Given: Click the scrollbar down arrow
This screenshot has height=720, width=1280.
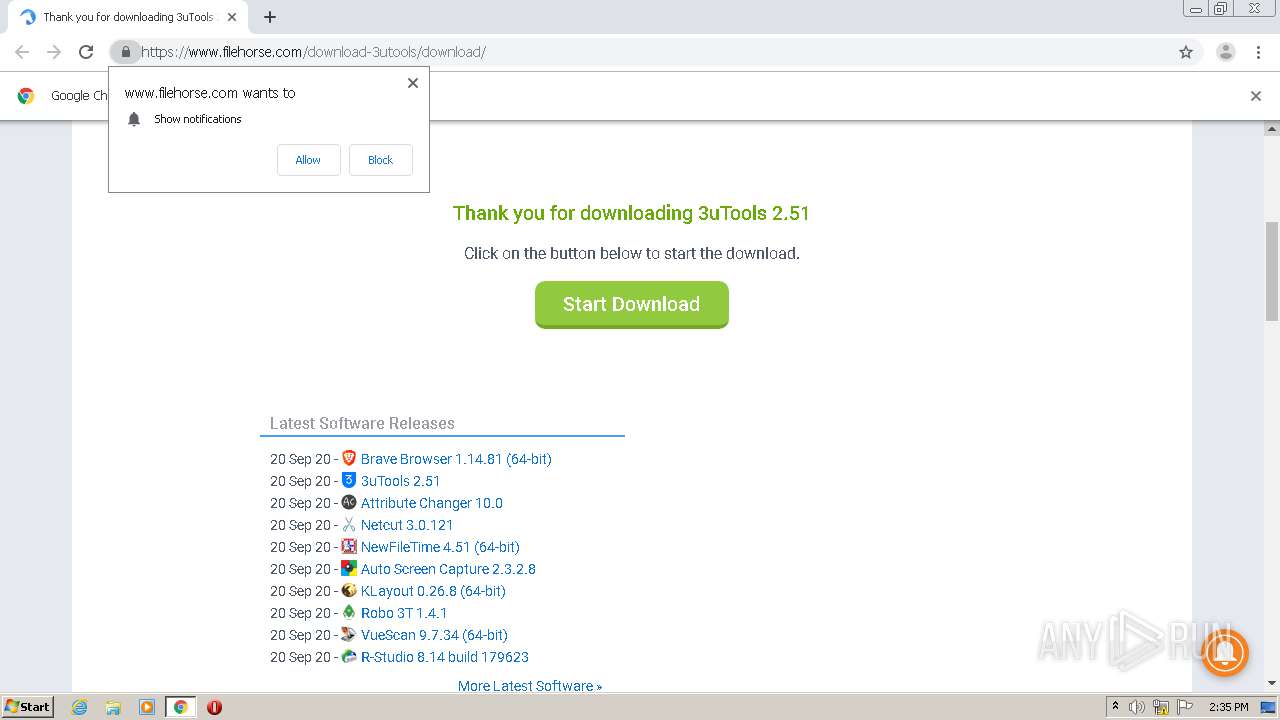Looking at the screenshot, I should coord(1272,684).
